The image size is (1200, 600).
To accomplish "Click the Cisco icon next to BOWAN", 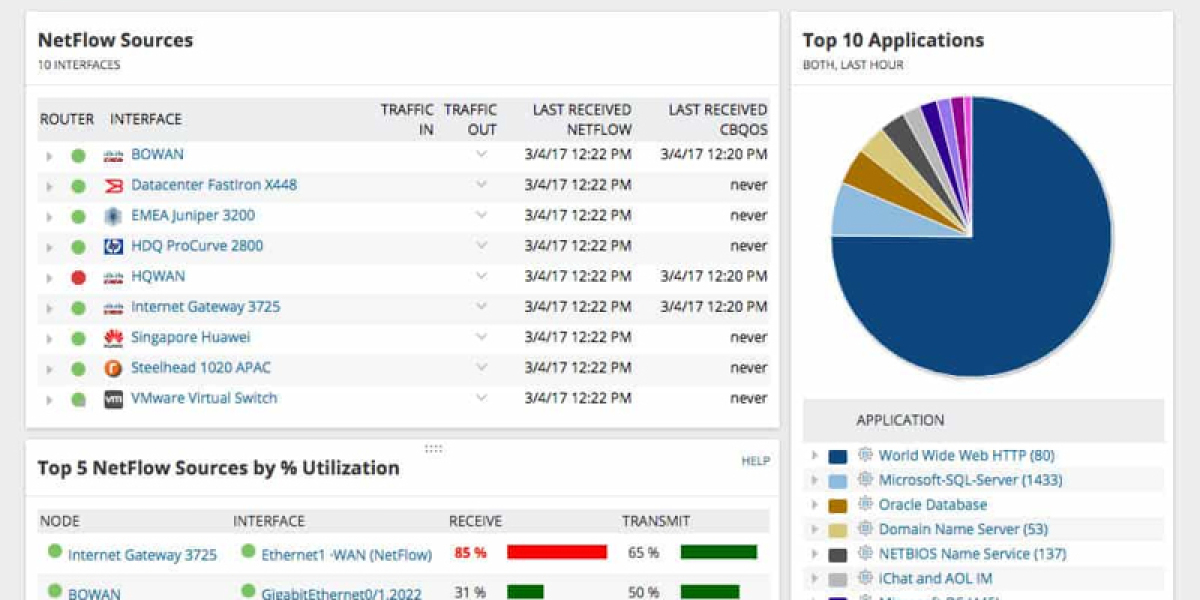I will 113,155.
